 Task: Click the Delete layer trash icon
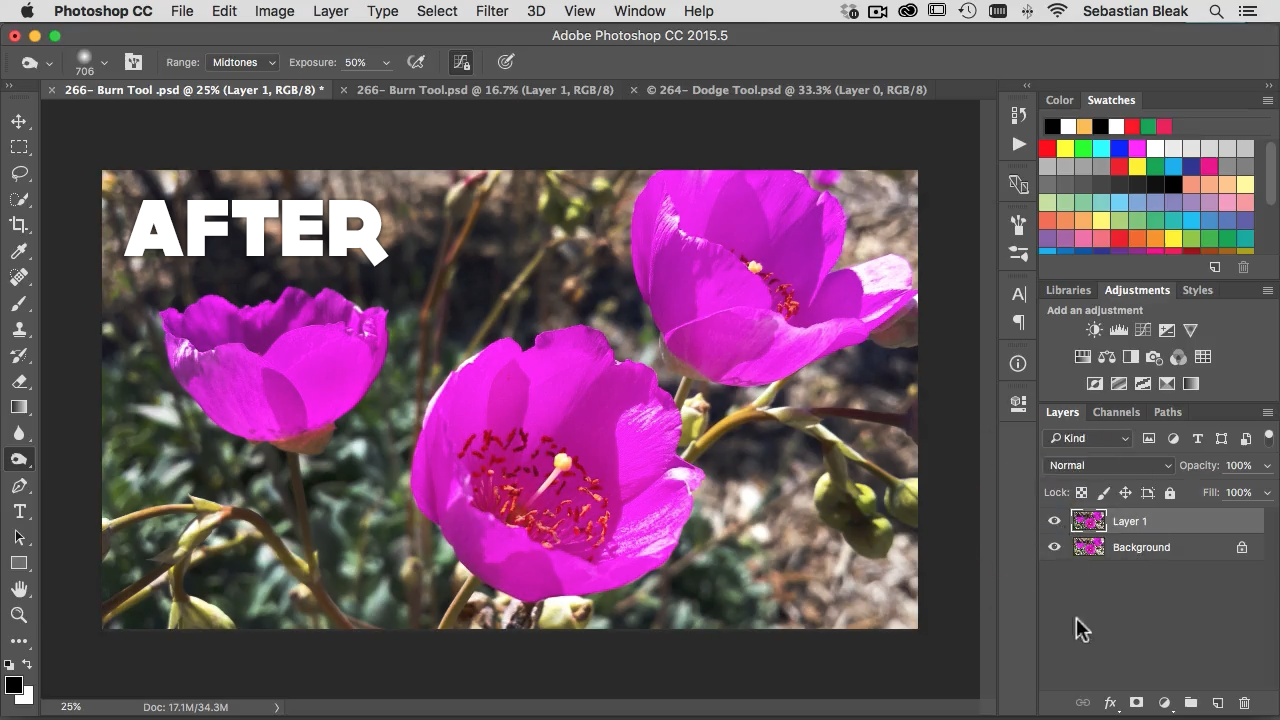point(1244,703)
